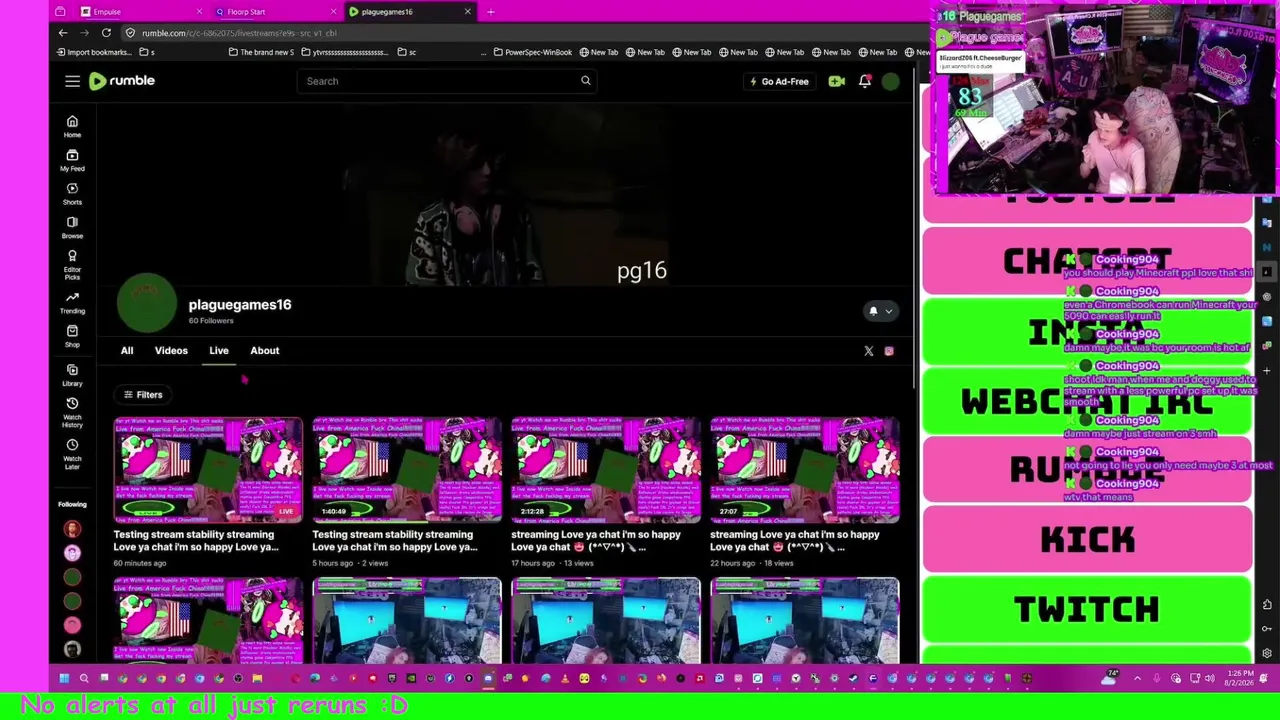Click the plaguegames16 channel name
This screenshot has height=720, width=1280.
(x=240, y=305)
